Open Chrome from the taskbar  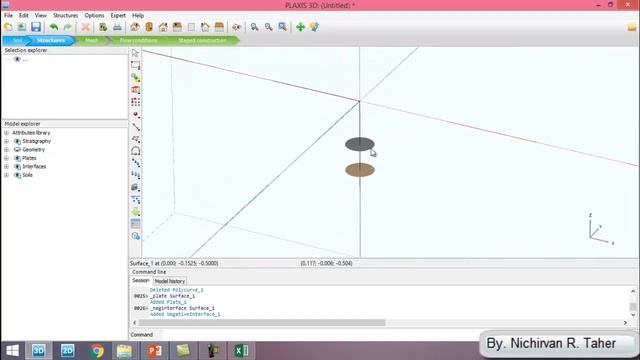pos(97,351)
